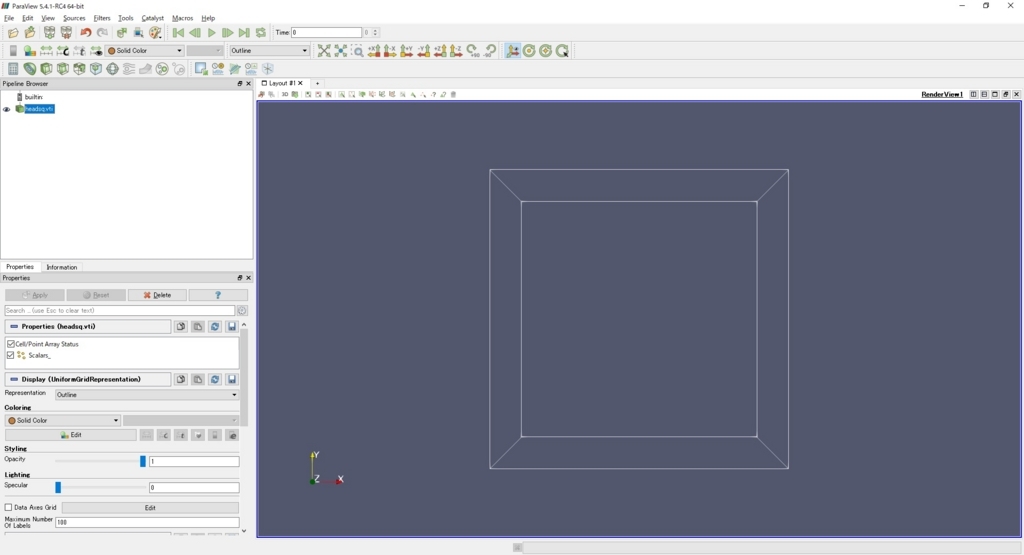Image resolution: width=1024 pixels, height=555 pixels.
Task: Open the Catalyst menu
Action: tap(153, 18)
